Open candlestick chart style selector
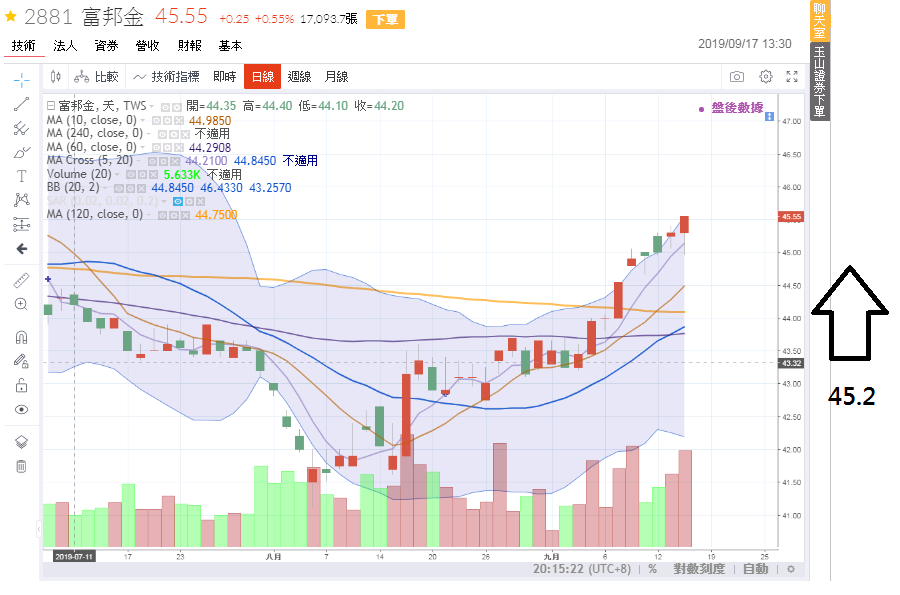The image size is (900, 595). pos(56,76)
